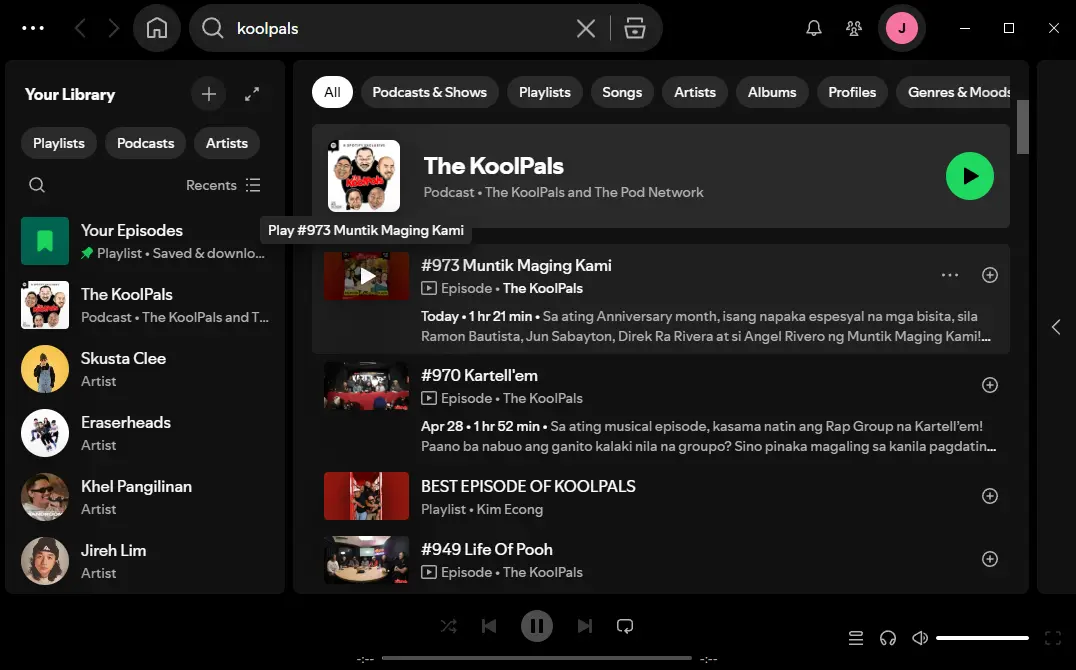The height and width of the screenshot is (670, 1076).
Task: Clear the koolpals search text
Action: (x=585, y=28)
